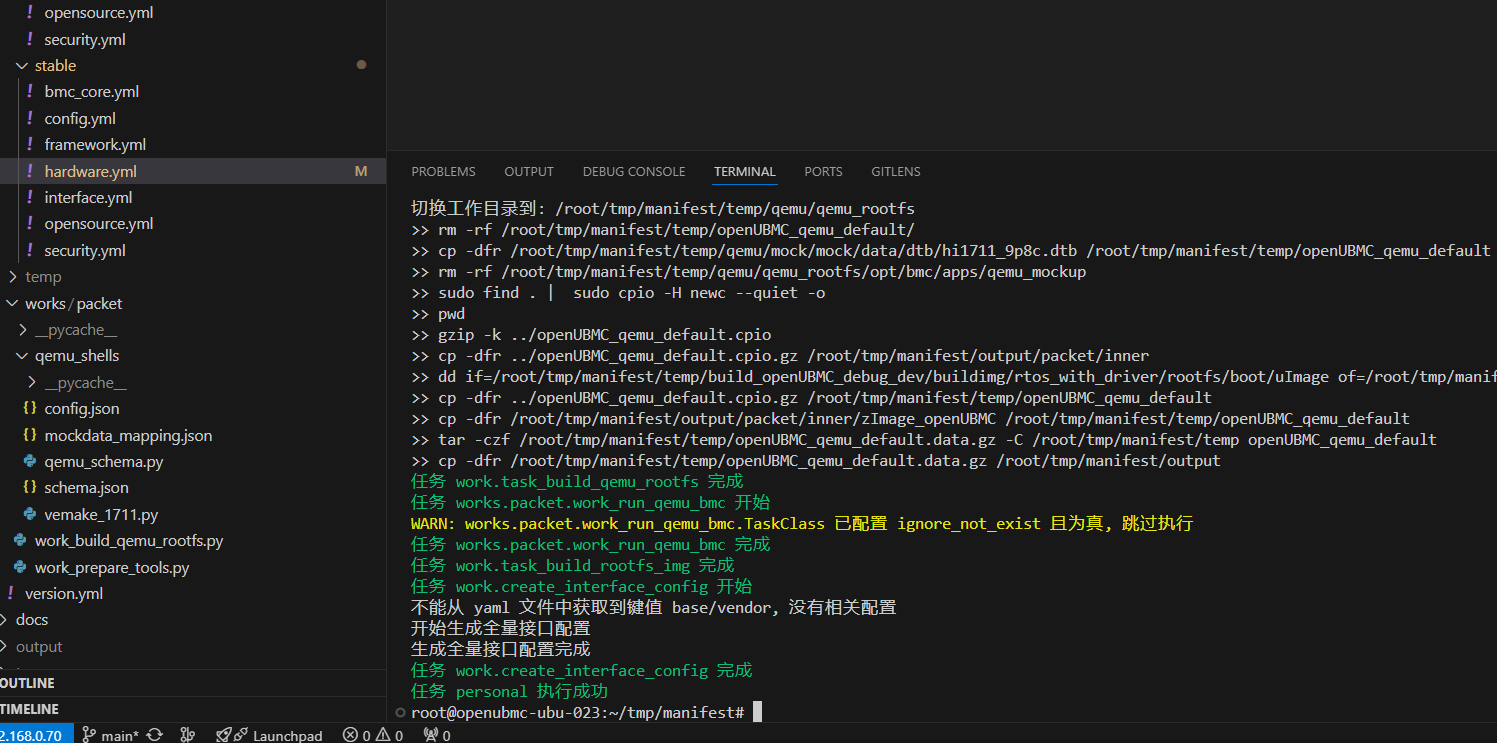Click the Git sync changes icon

(154, 735)
